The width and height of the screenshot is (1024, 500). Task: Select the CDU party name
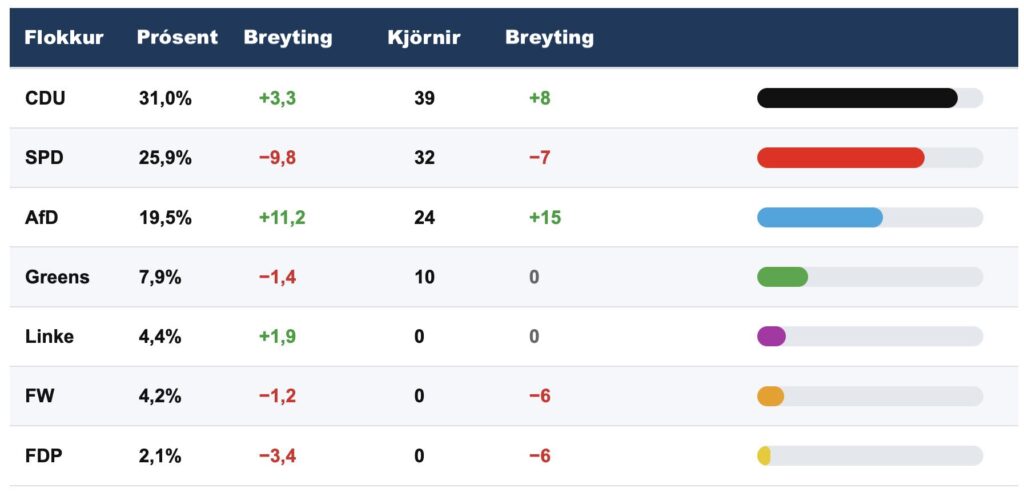[45, 98]
